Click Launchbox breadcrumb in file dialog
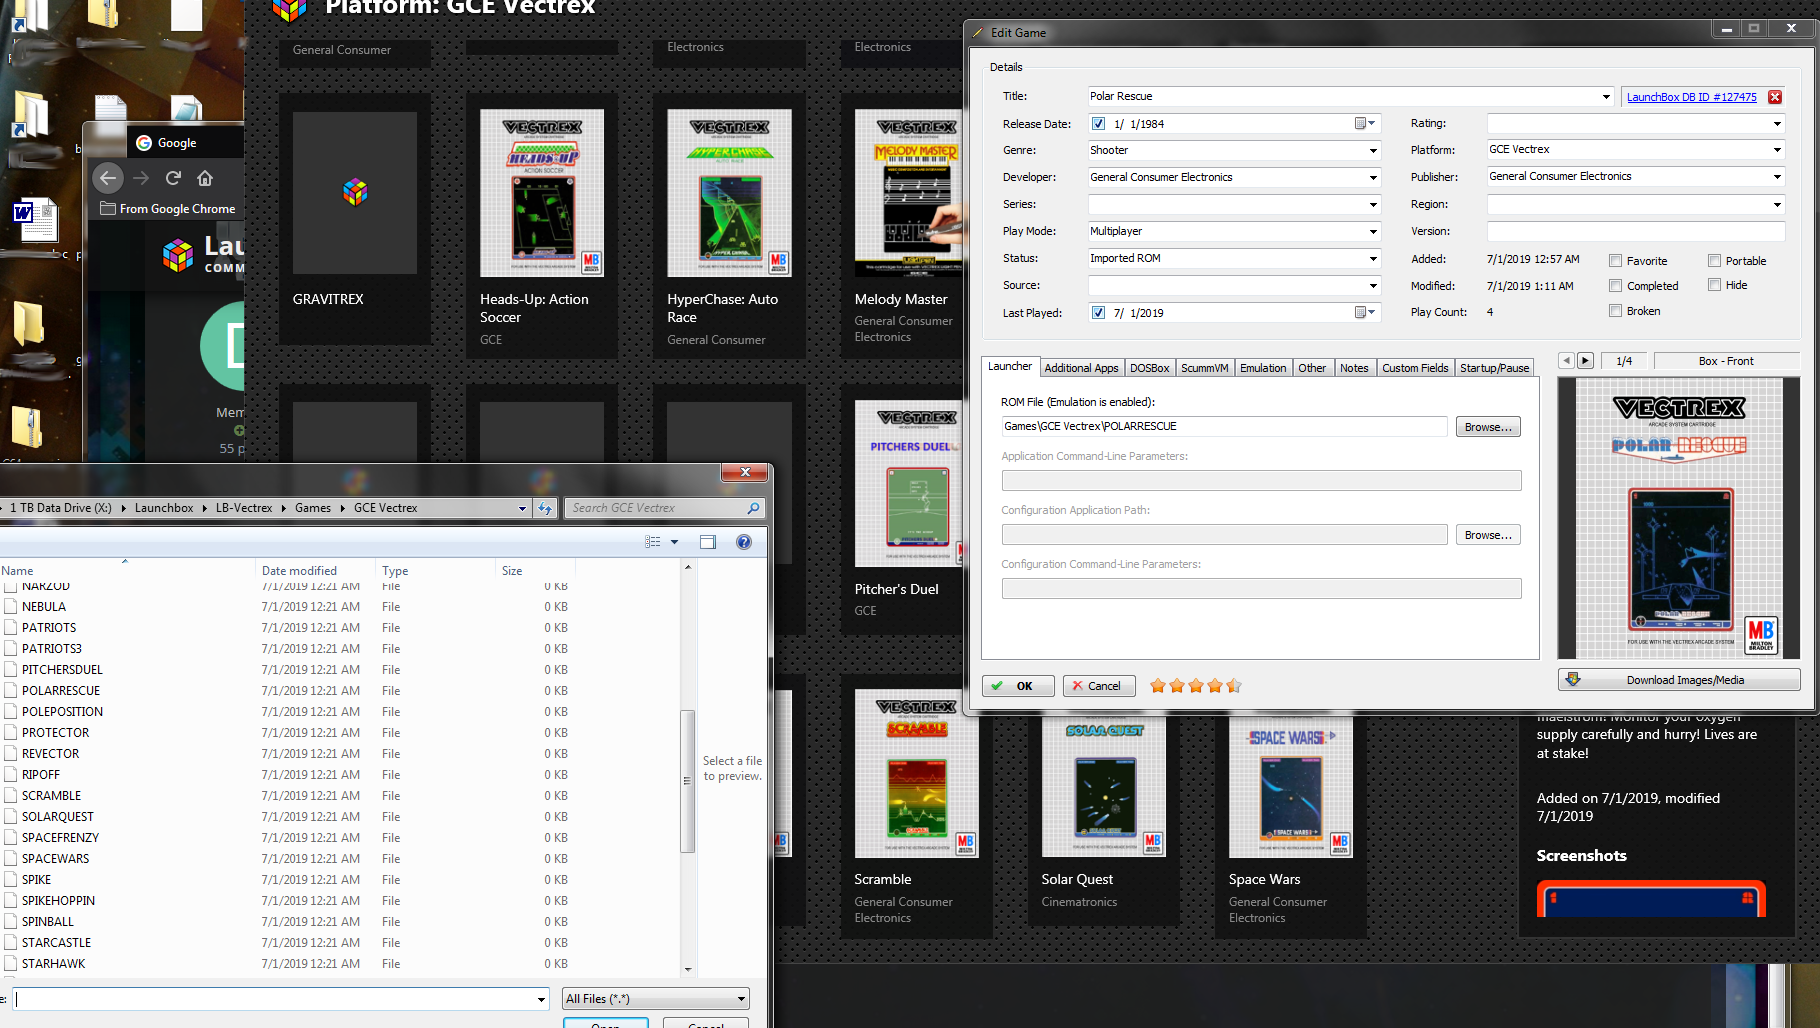Screen dimensions: 1820x1028 (x=164, y=508)
